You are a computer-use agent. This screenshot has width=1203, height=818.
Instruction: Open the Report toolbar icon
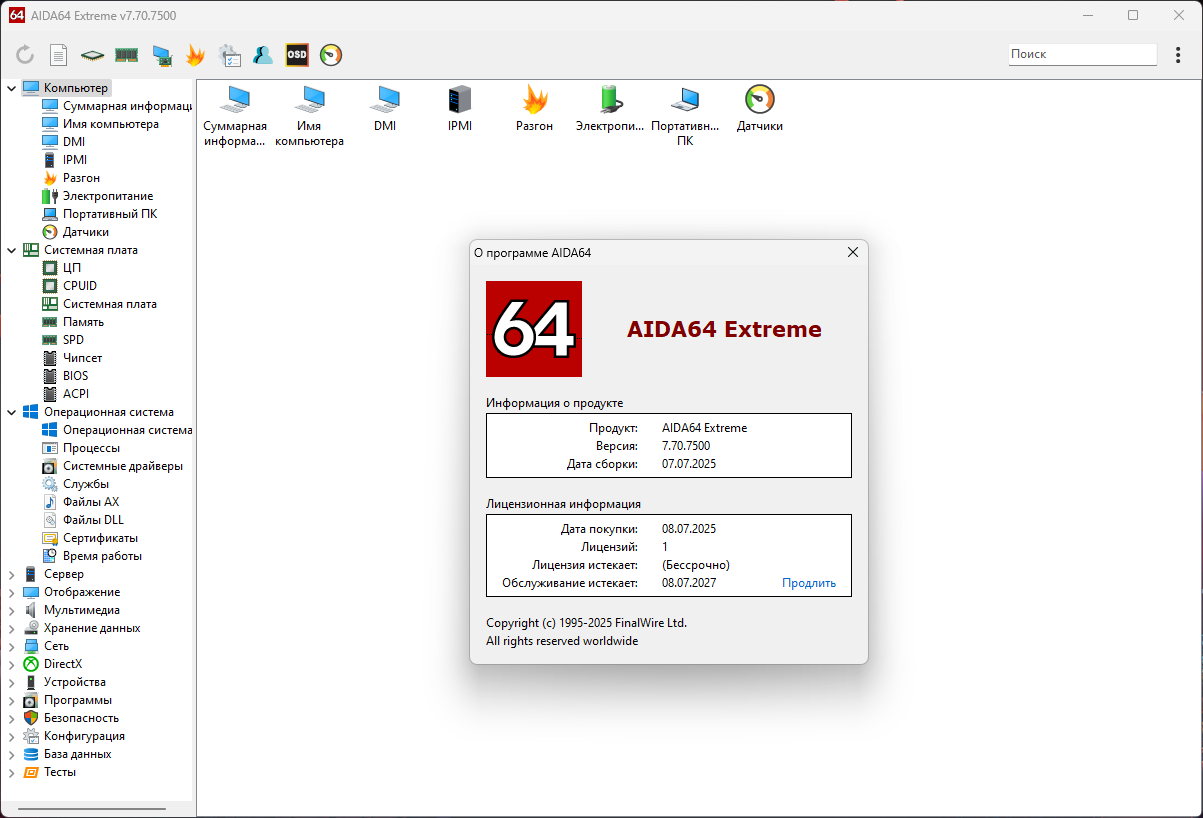(x=59, y=55)
